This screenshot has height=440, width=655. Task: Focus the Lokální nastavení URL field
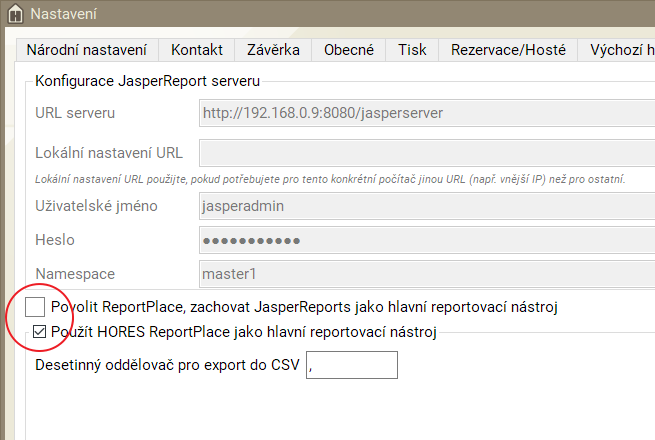[426, 153]
